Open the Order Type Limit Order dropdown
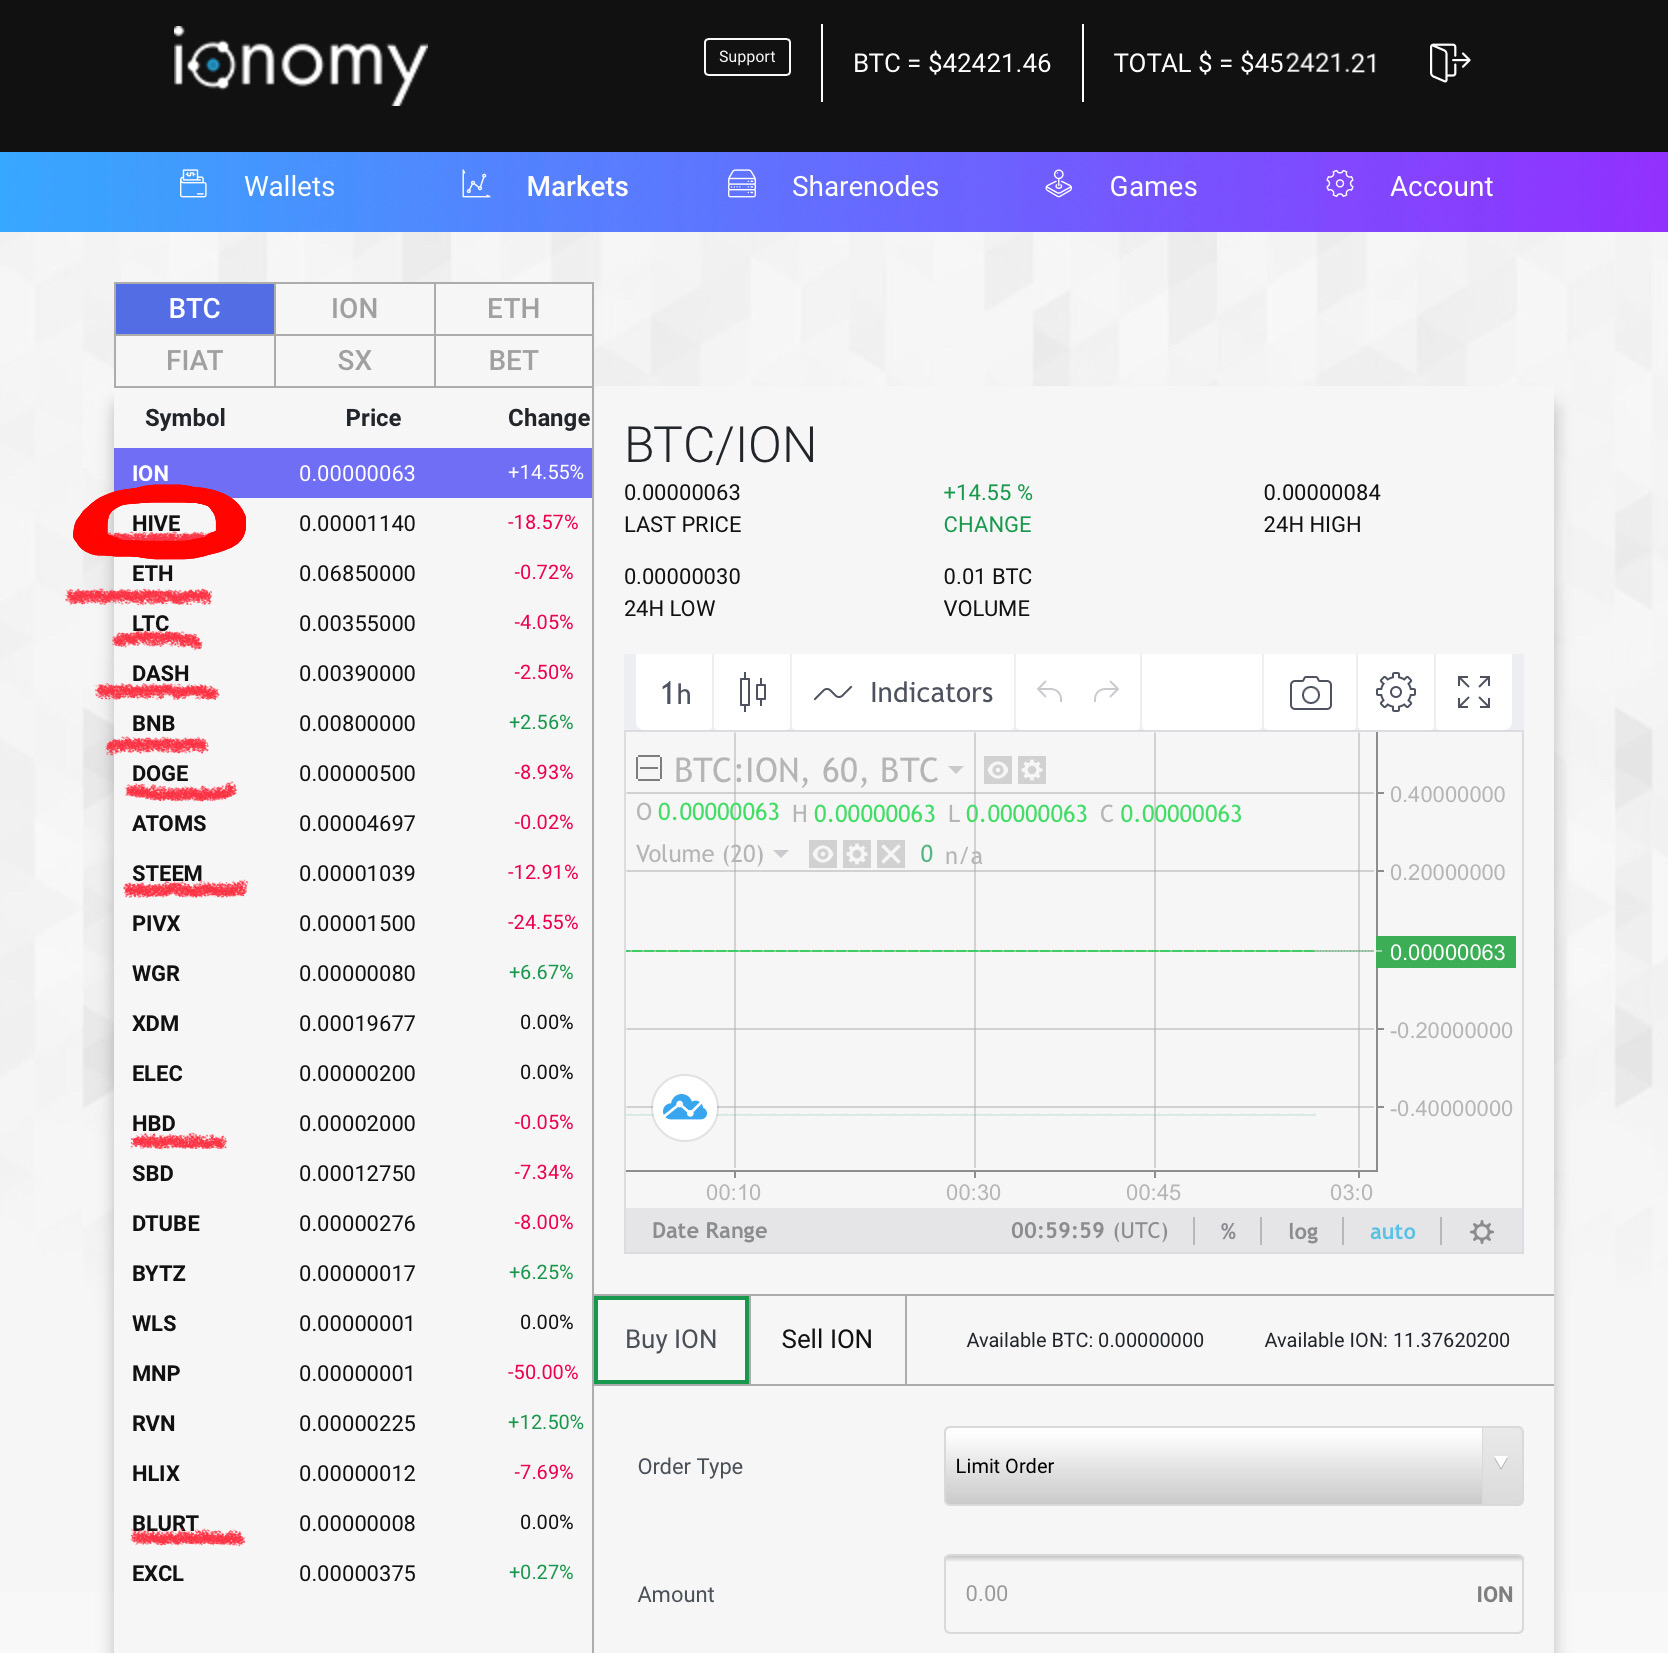This screenshot has width=1668, height=1653. [1233, 1466]
